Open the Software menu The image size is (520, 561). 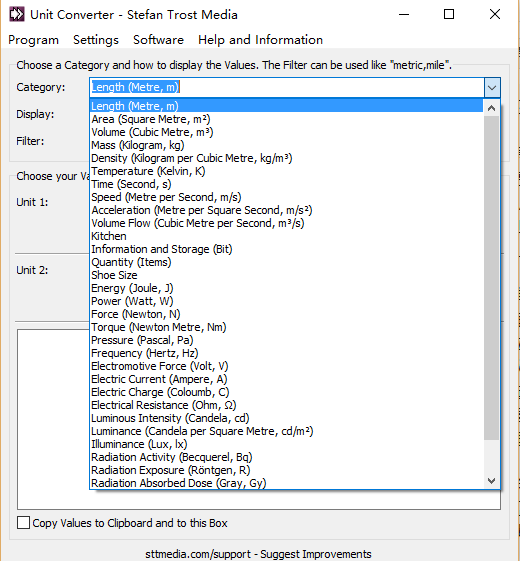158,40
